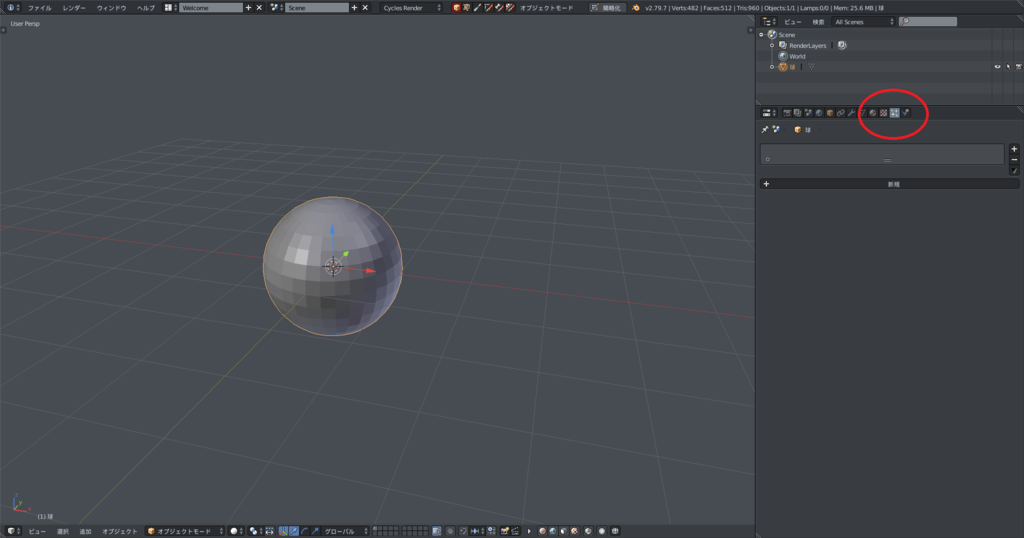The height and width of the screenshot is (538, 1024).
Task: Toggle the 3D manipulator widget button
Action: 283,531
